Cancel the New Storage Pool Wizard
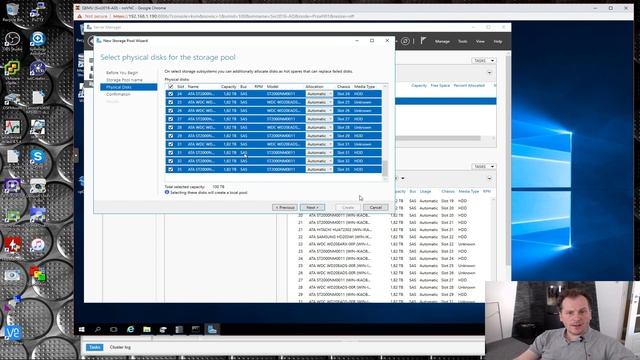 tap(376, 207)
